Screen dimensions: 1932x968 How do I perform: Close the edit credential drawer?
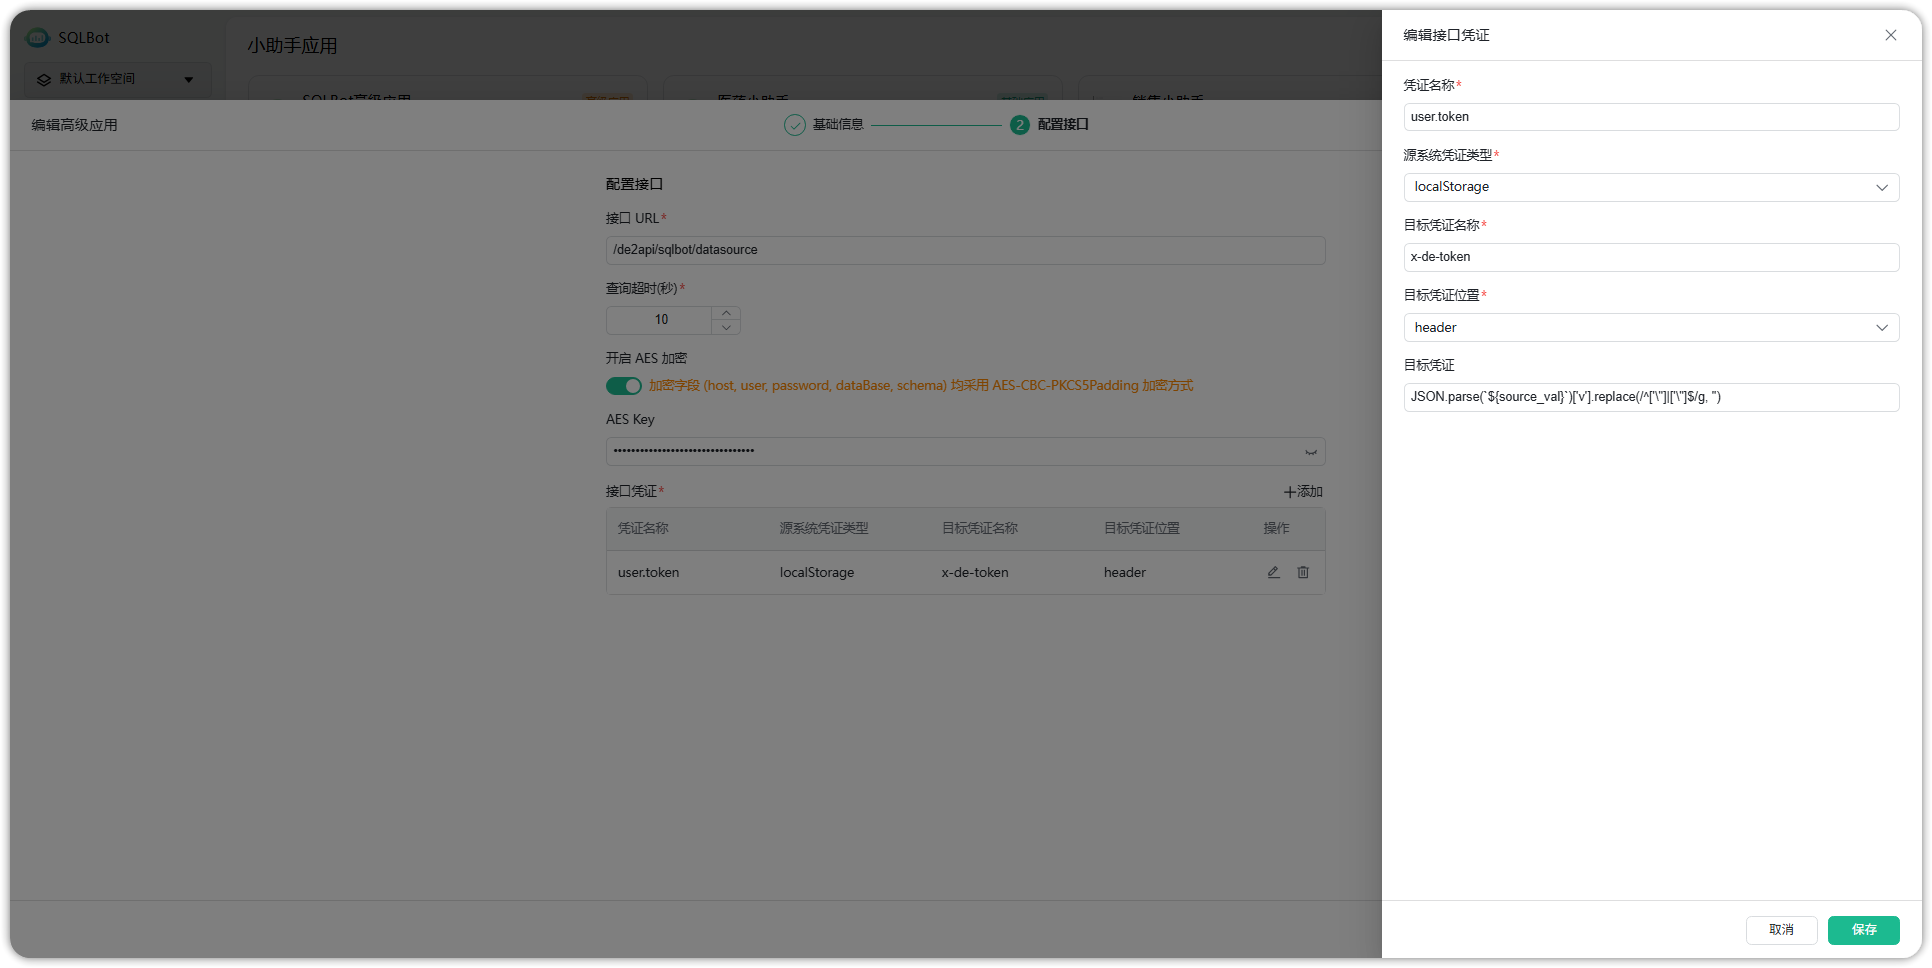1890,35
